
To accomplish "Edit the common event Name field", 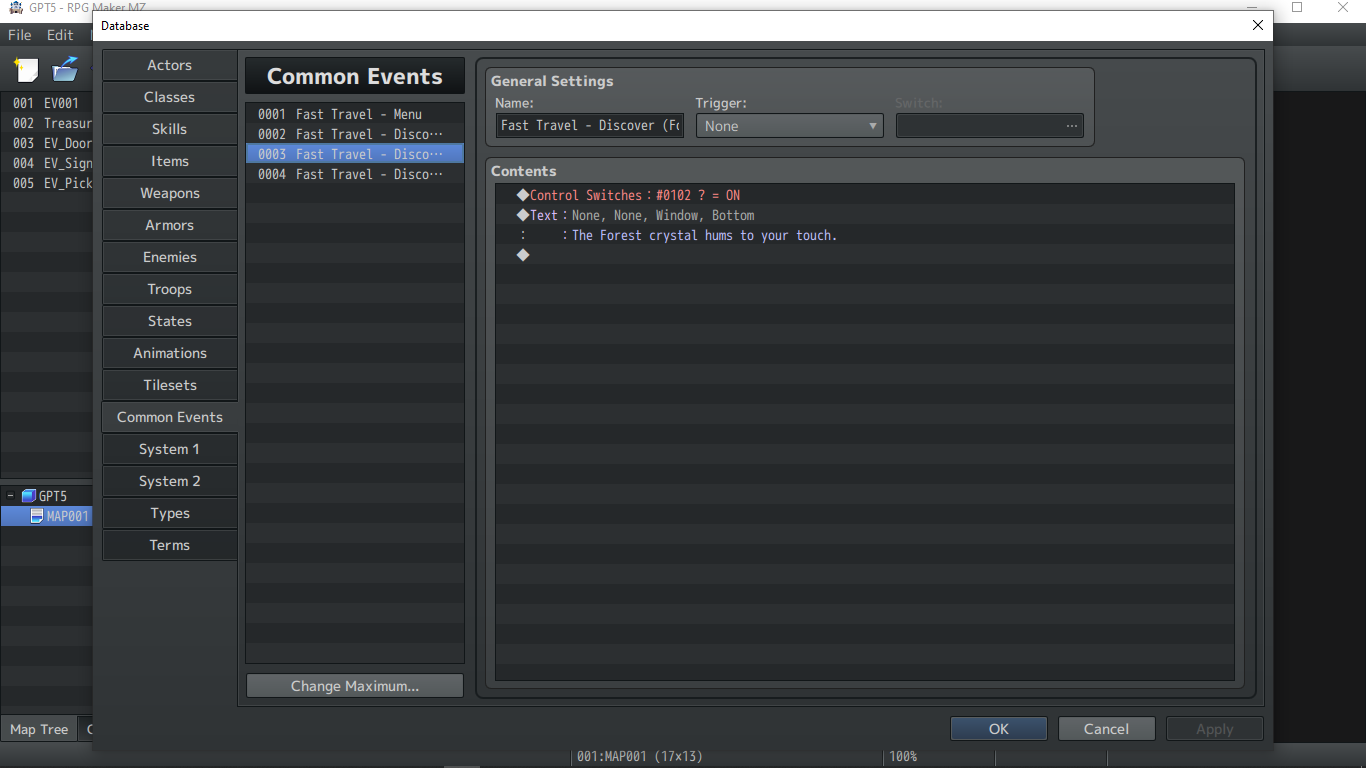I will click(x=590, y=126).
